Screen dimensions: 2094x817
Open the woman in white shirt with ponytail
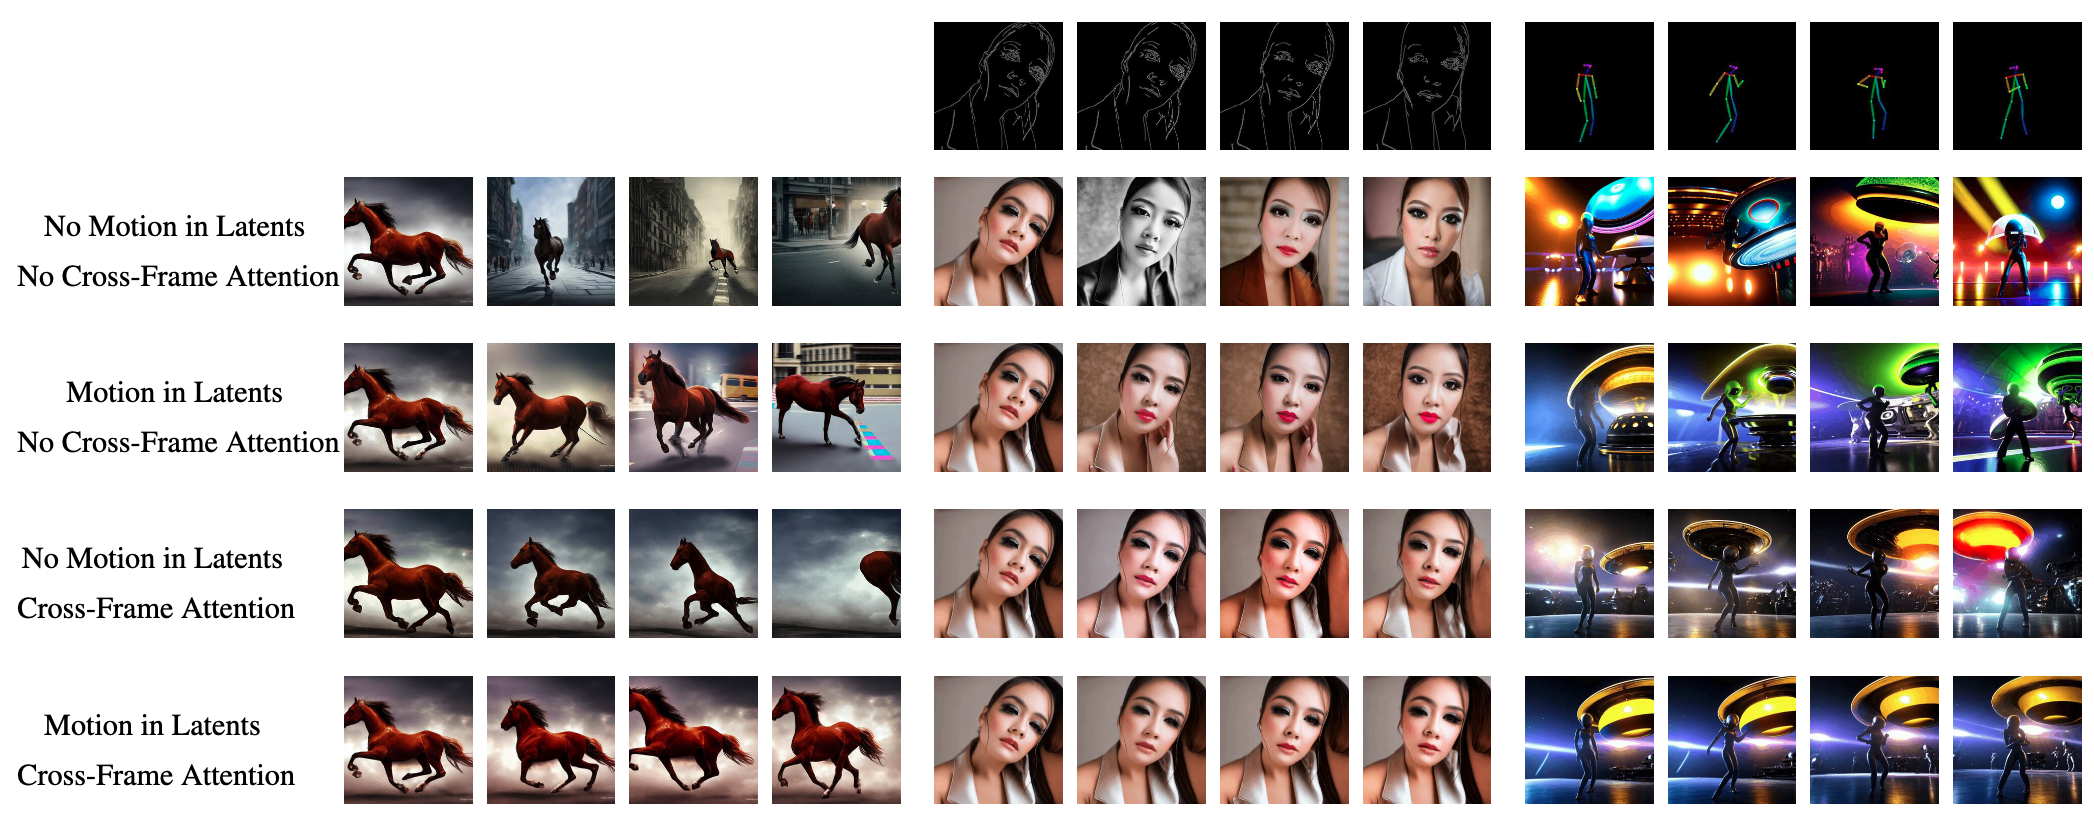click(1427, 241)
